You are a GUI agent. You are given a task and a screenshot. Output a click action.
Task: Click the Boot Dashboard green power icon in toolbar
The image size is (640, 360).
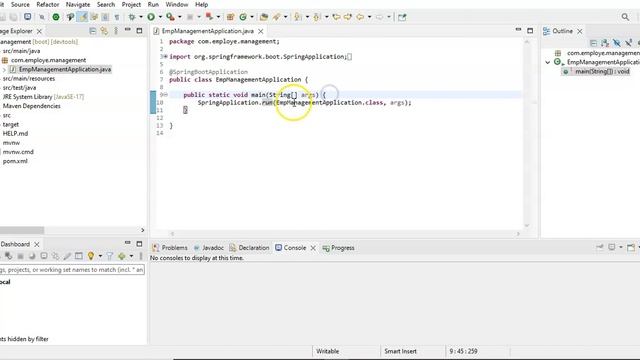click(56, 17)
